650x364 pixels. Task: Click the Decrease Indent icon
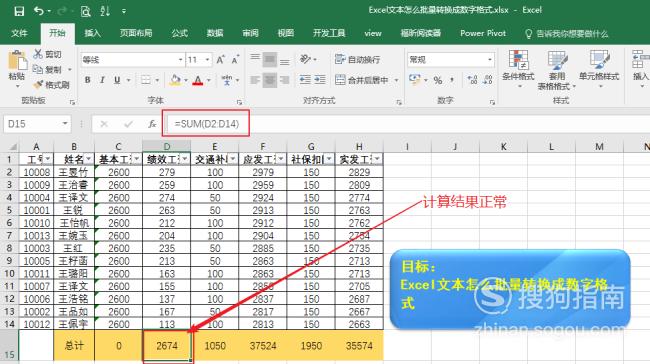pos(305,80)
